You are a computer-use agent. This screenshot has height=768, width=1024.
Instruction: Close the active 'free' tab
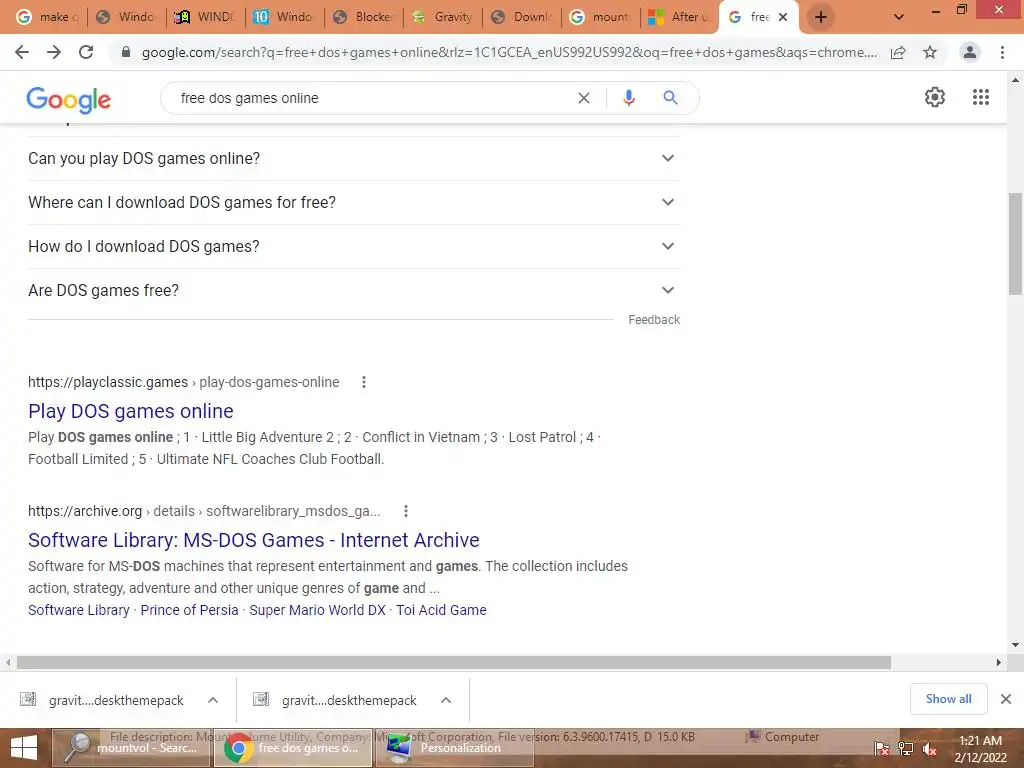click(x=783, y=17)
